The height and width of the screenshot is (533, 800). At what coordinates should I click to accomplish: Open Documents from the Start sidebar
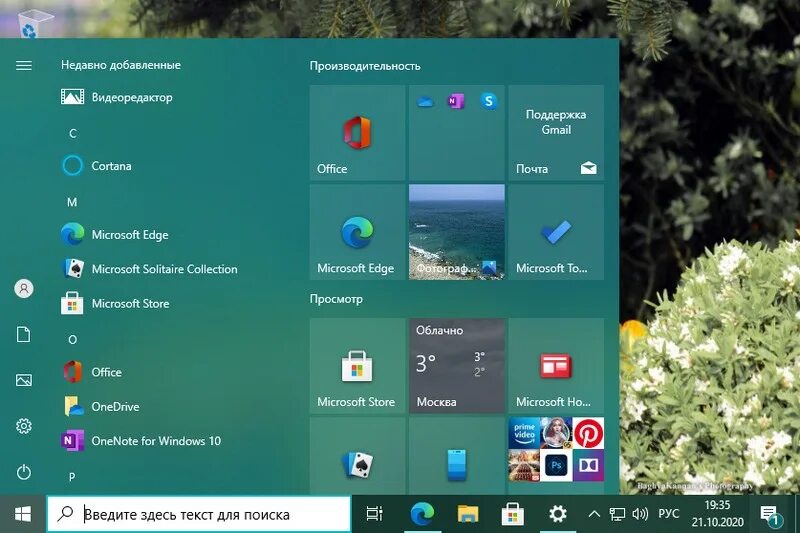[23, 335]
